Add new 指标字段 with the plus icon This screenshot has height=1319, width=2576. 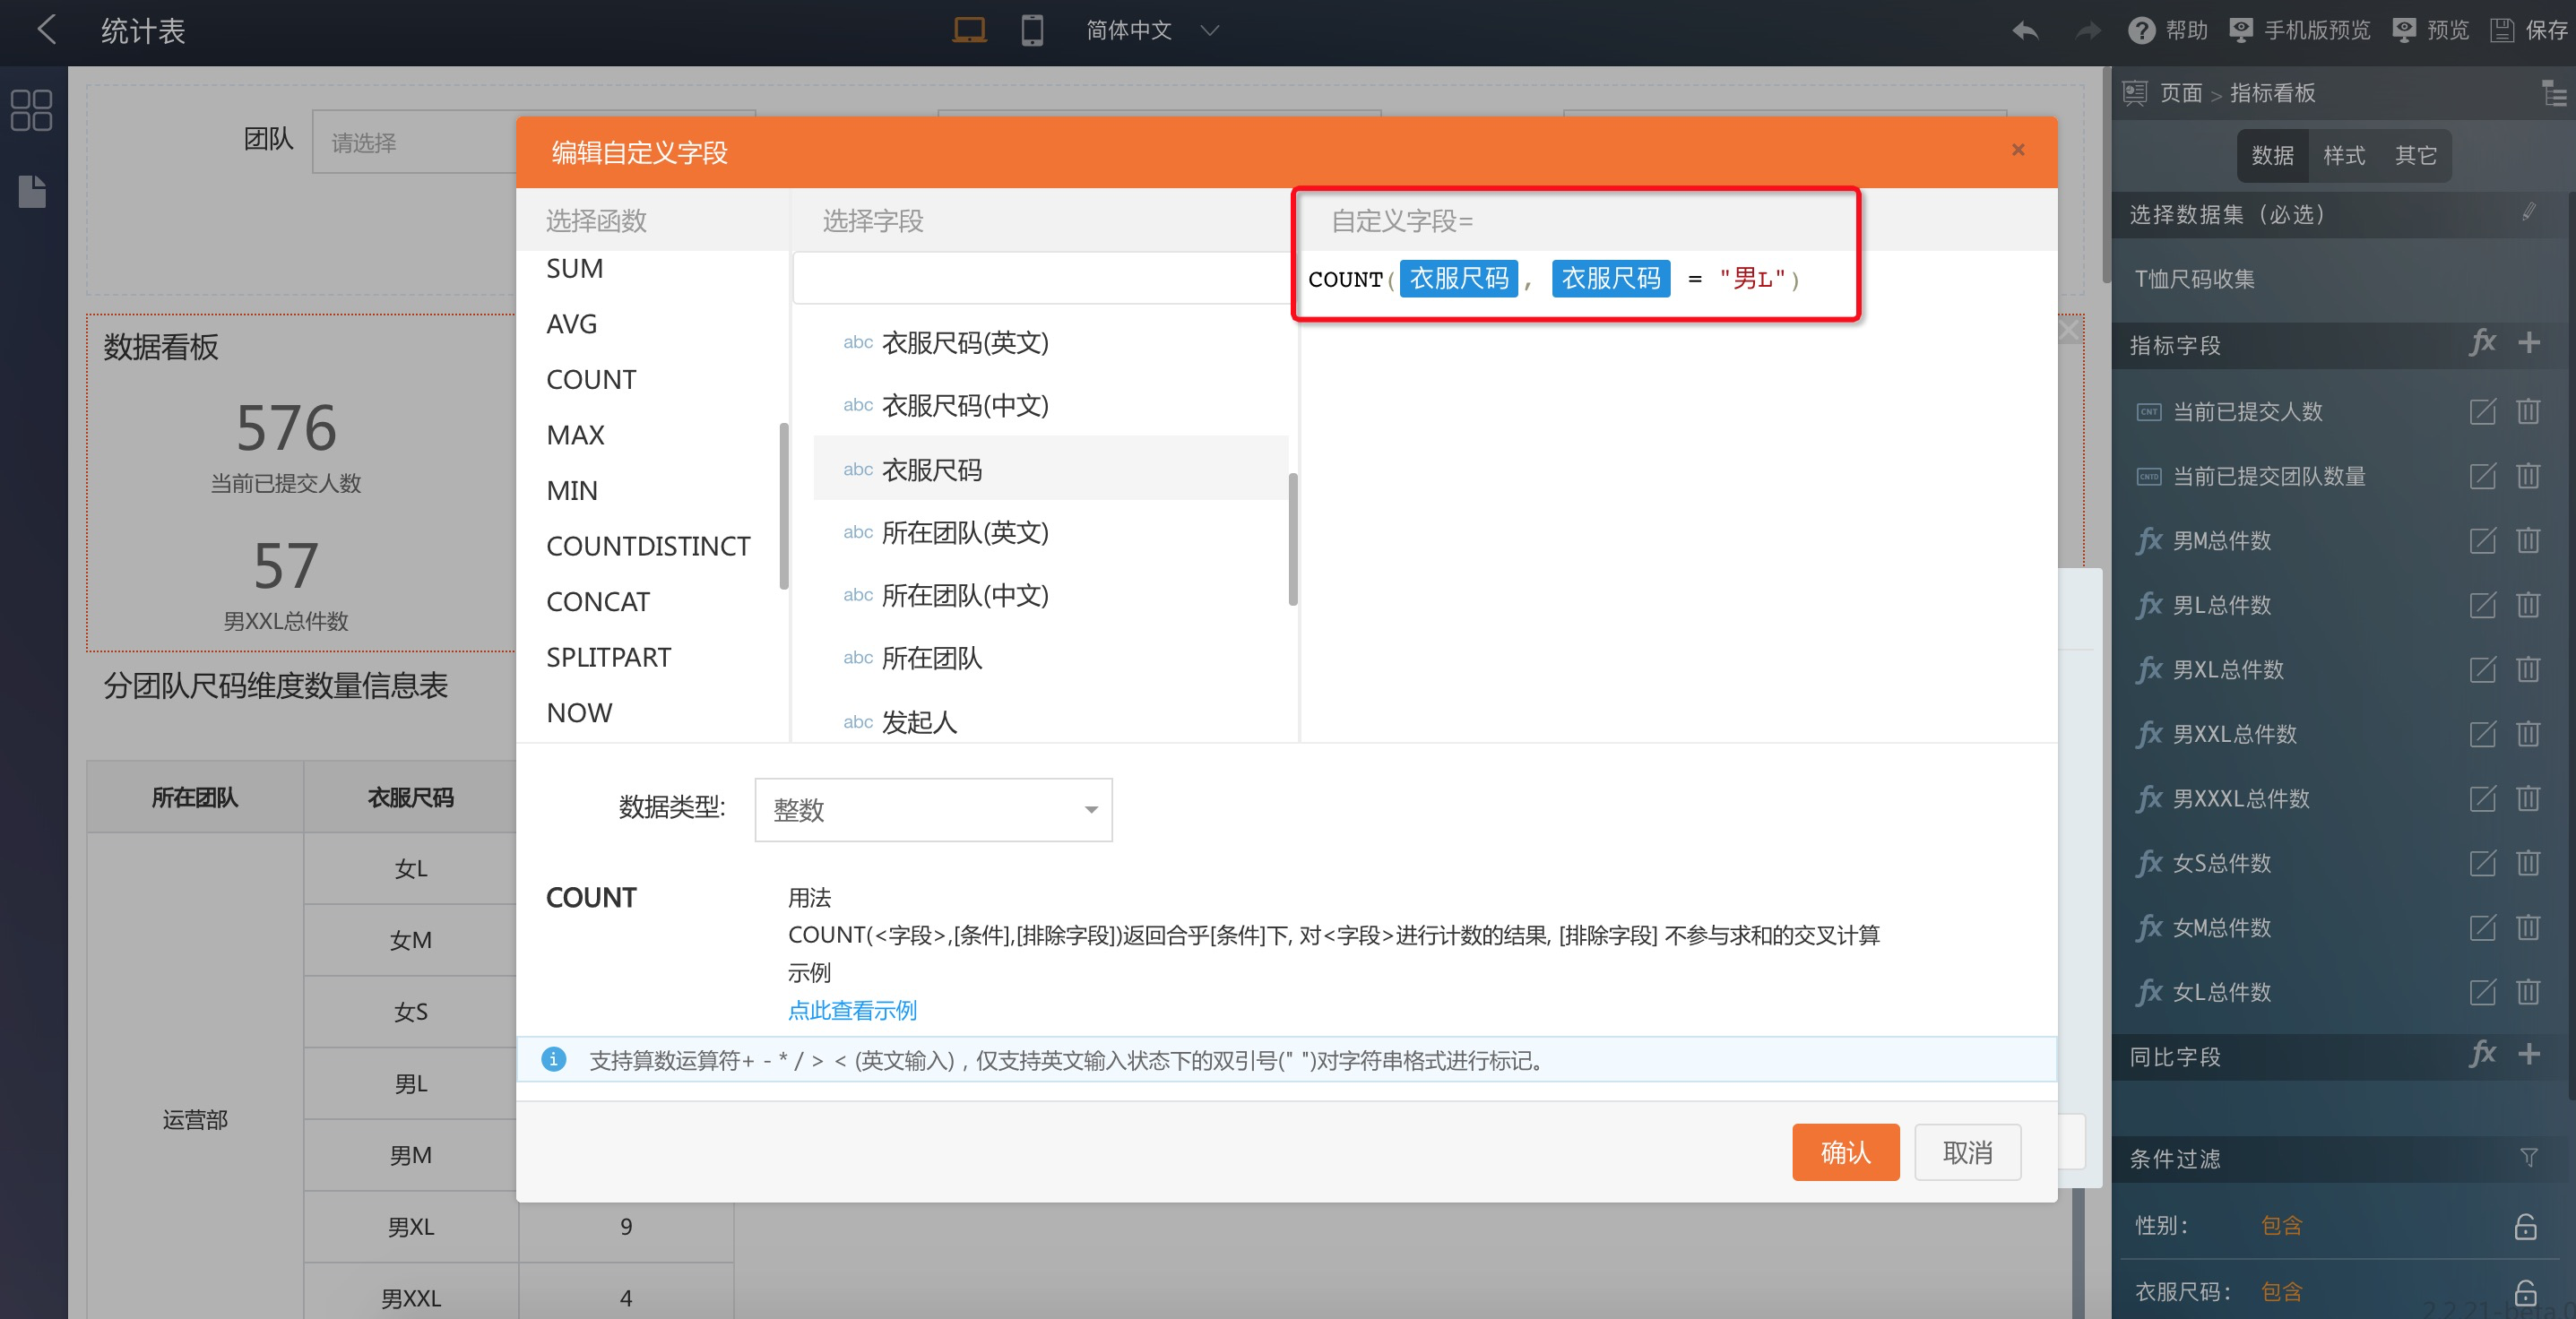2529,343
